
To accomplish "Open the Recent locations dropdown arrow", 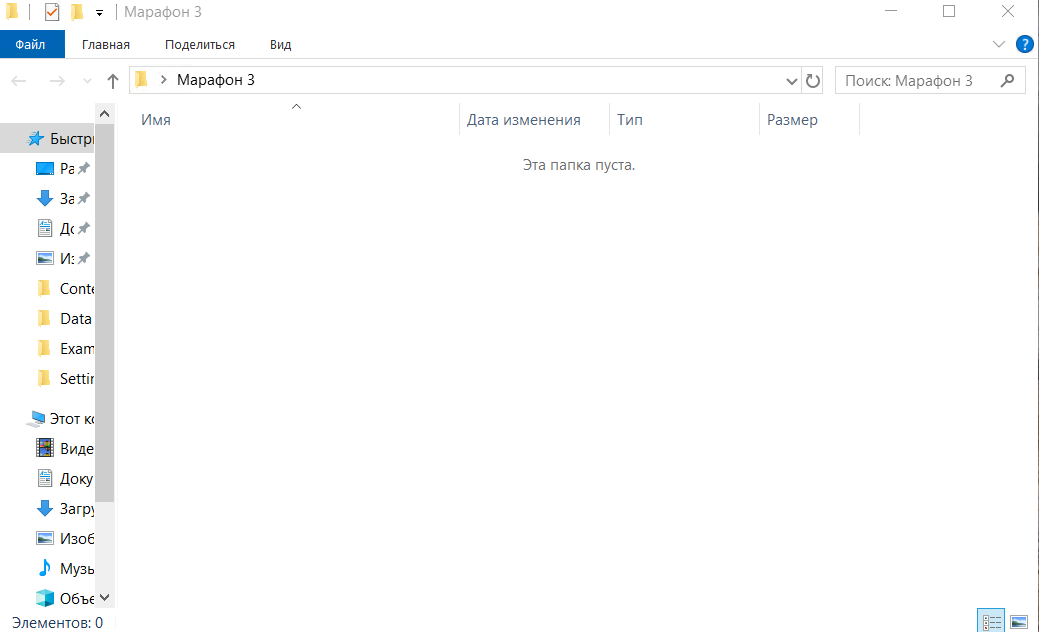I will 87,81.
